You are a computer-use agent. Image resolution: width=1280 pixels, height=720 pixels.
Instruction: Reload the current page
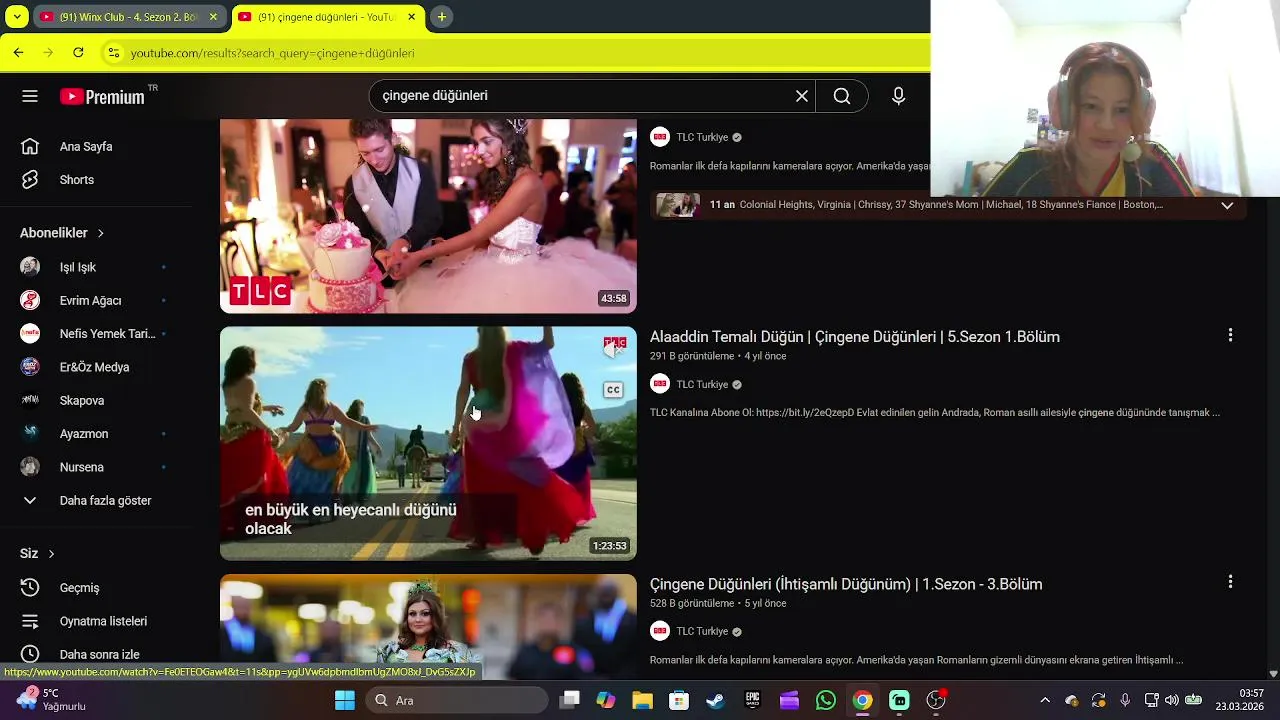coord(78,52)
